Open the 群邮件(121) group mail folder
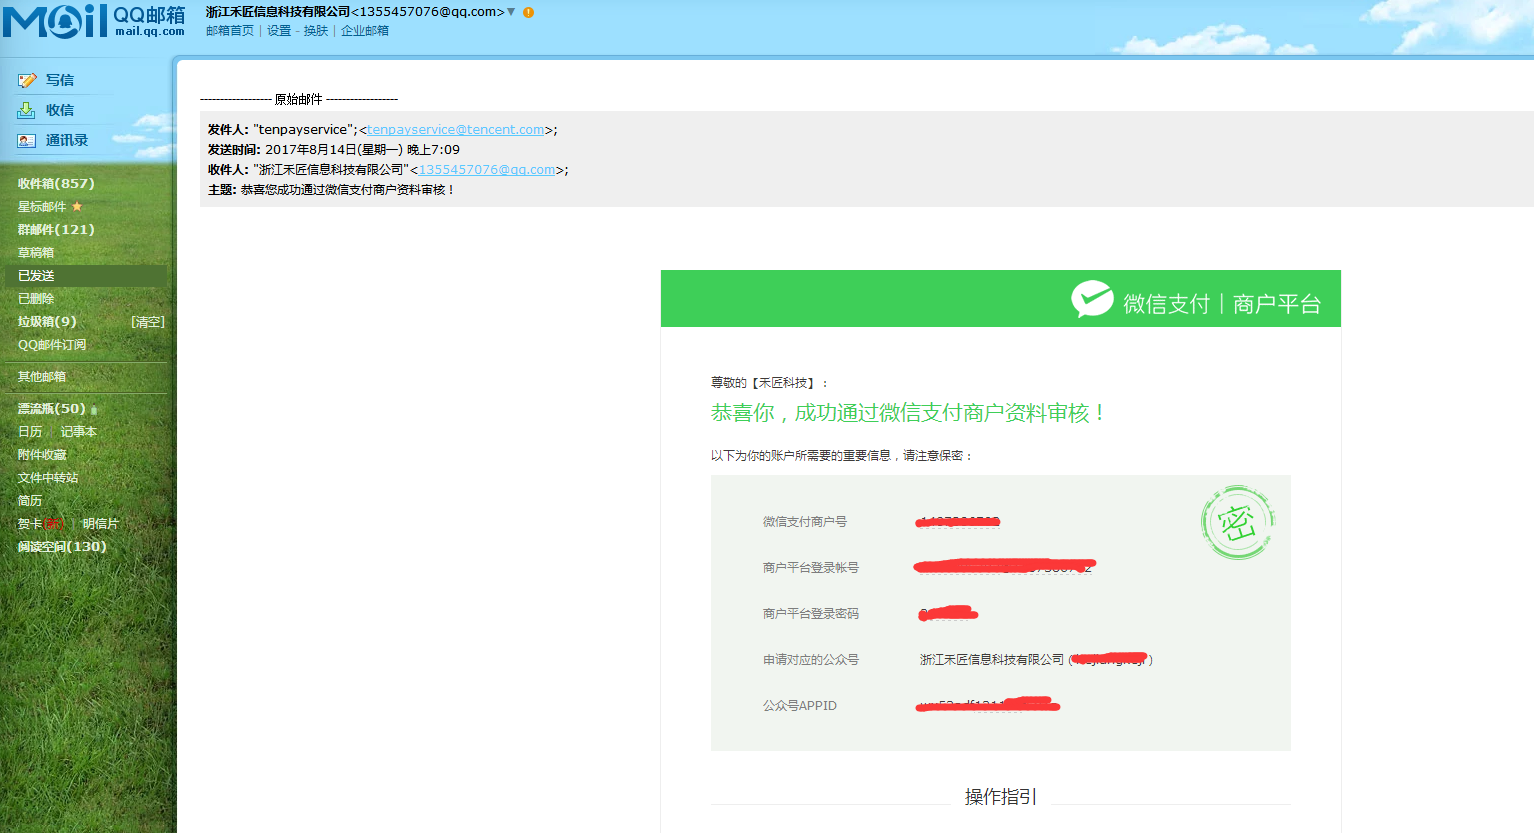 [56, 229]
